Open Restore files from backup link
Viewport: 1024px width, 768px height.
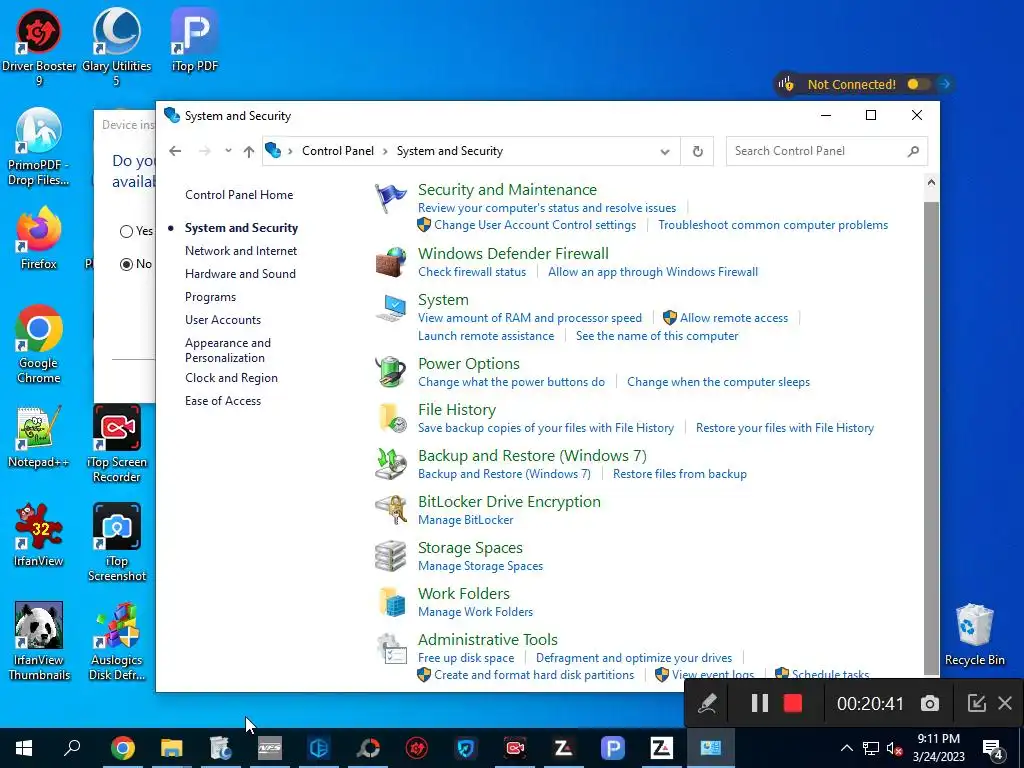680,474
